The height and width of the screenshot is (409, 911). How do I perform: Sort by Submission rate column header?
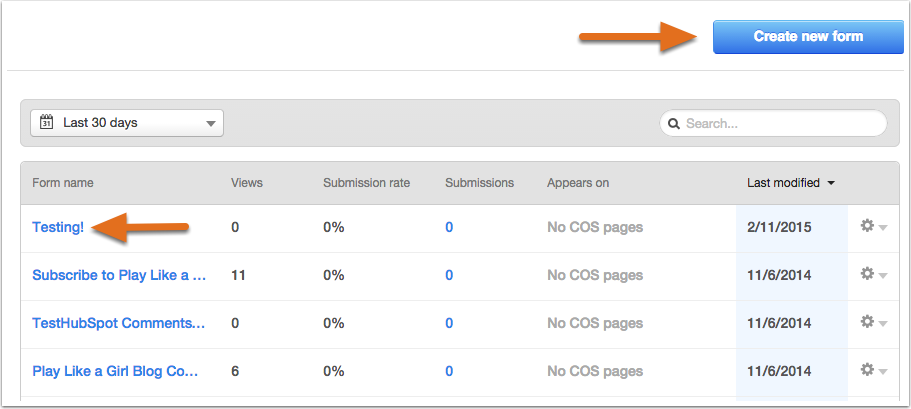(x=367, y=183)
